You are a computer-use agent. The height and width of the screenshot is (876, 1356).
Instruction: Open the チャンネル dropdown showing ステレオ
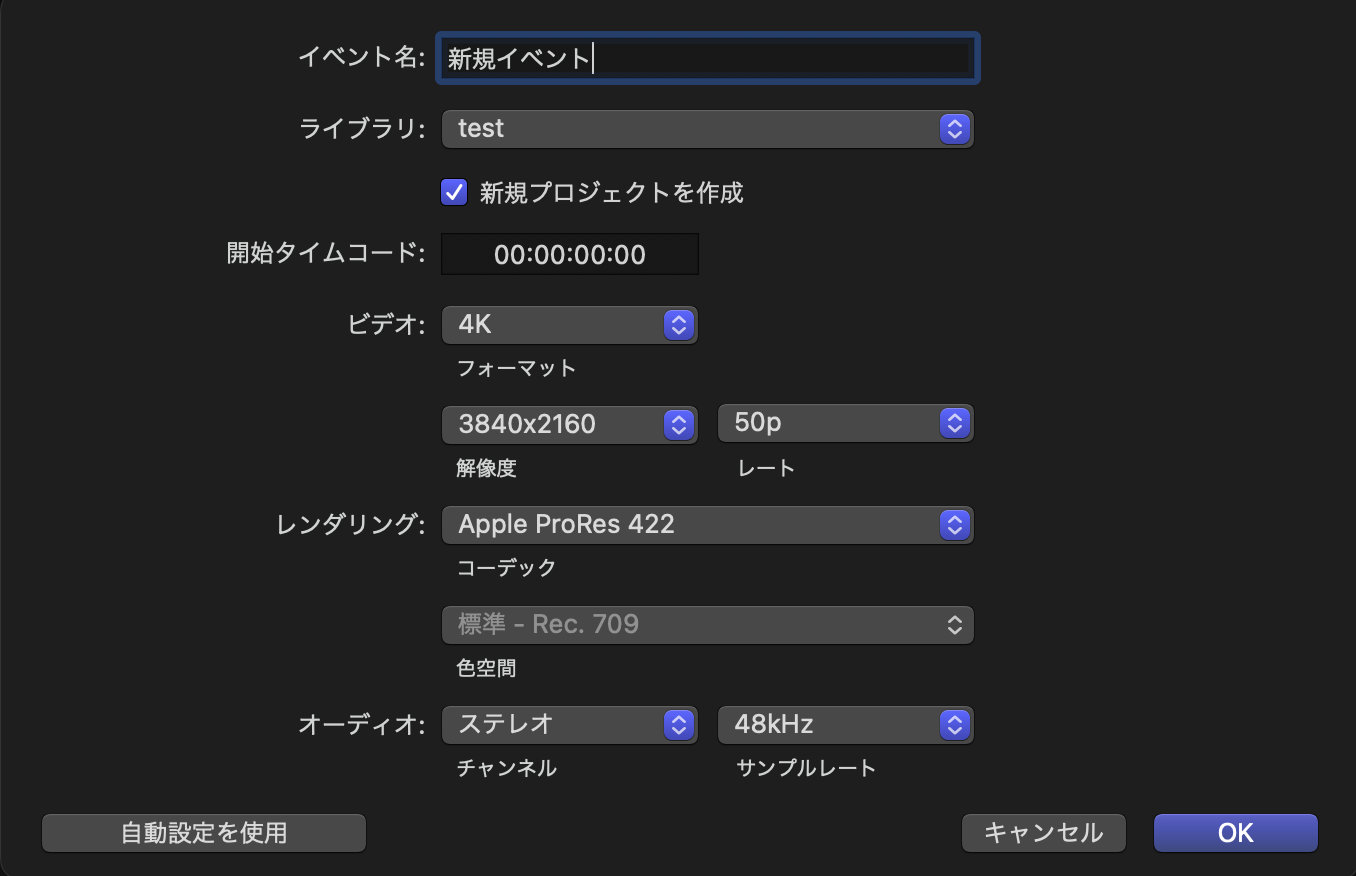click(555, 725)
